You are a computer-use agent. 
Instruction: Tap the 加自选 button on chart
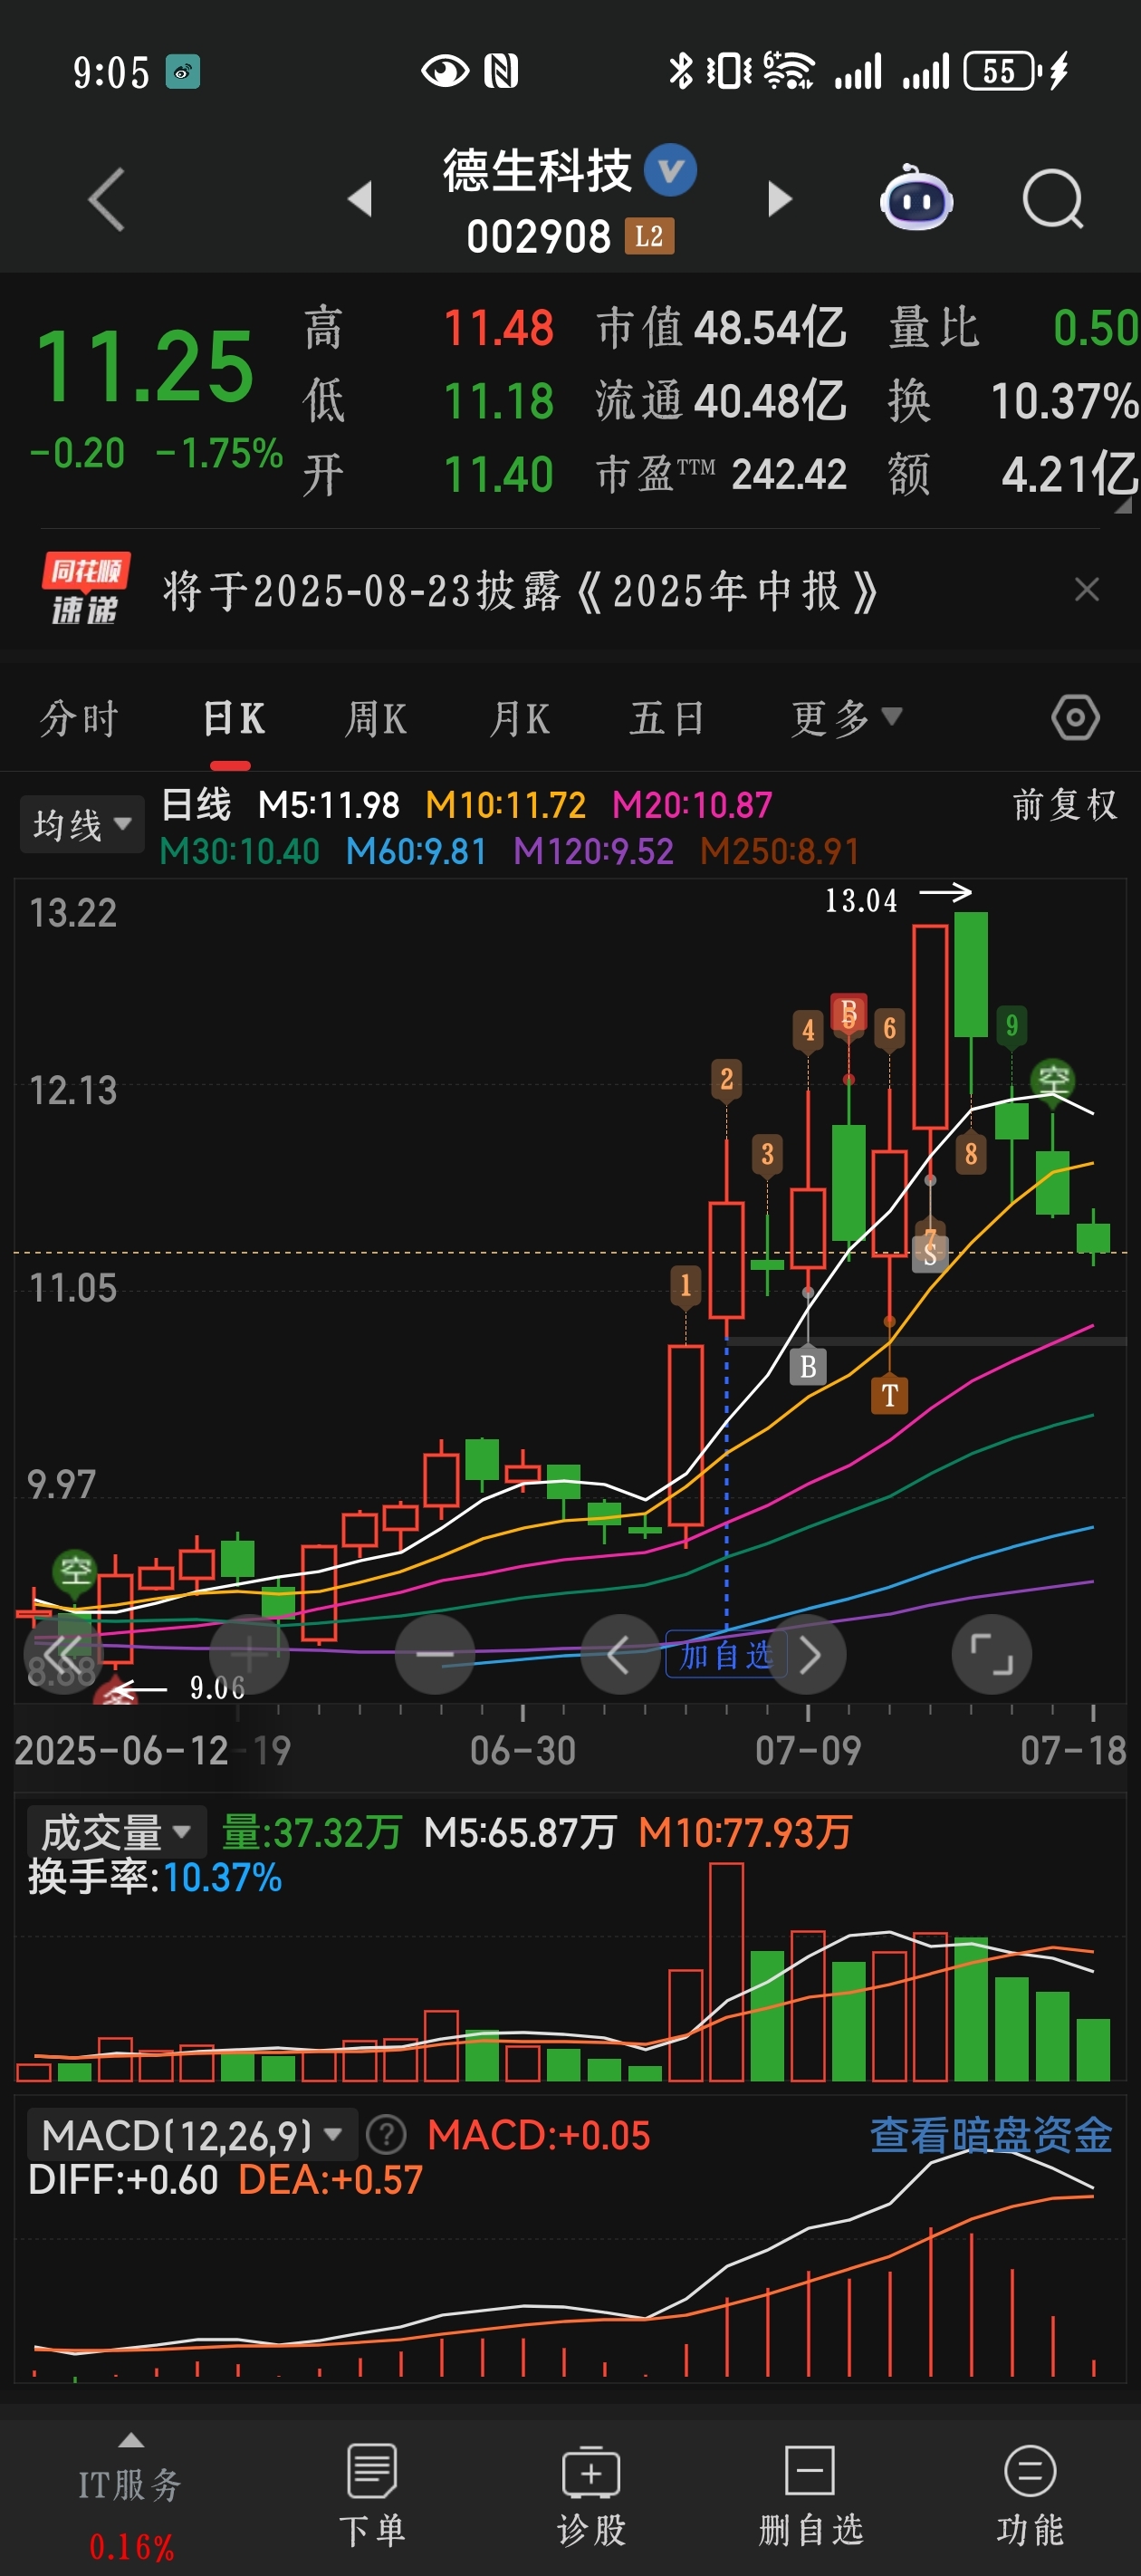tap(726, 1655)
